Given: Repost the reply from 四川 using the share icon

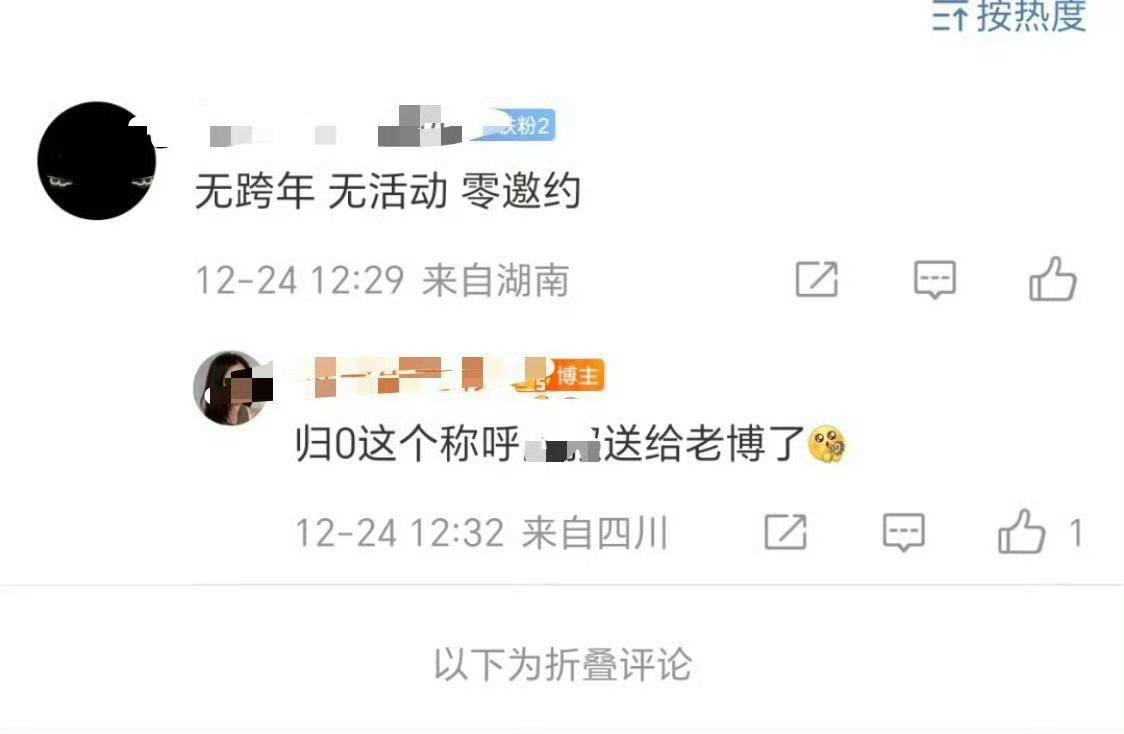Looking at the screenshot, I should [786, 532].
